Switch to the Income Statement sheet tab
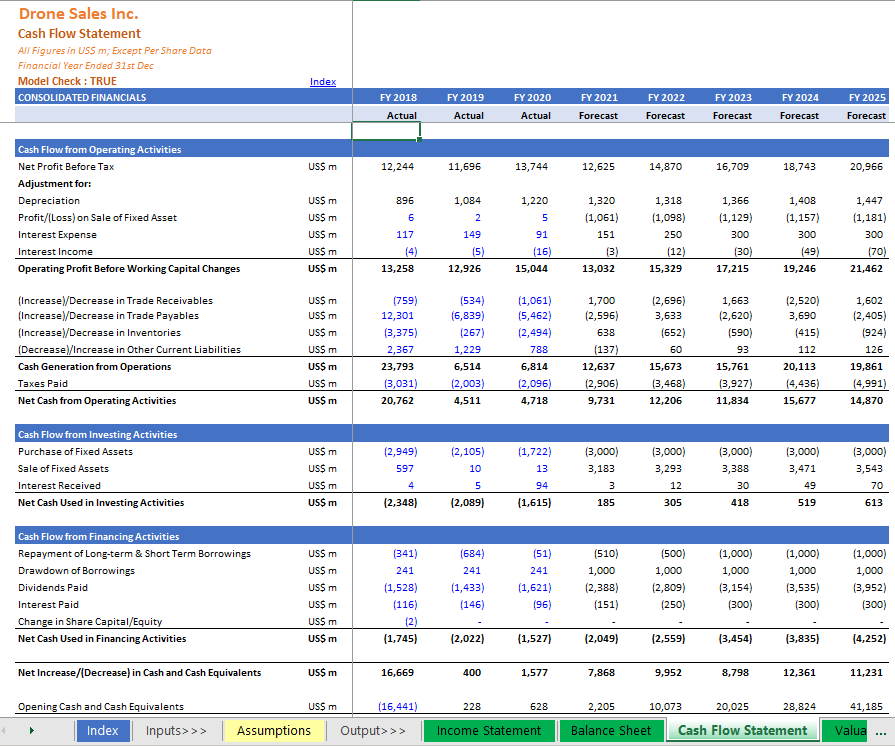 coord(489,731)
